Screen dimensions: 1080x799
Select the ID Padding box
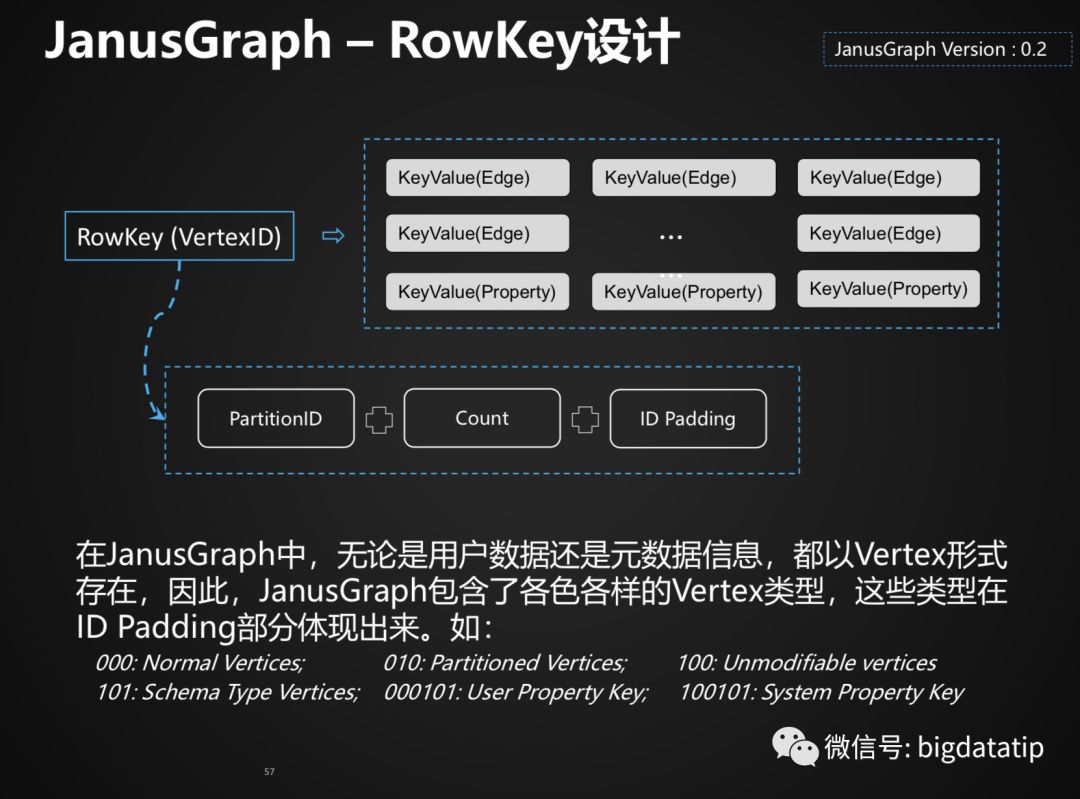(x=687, y=419)
